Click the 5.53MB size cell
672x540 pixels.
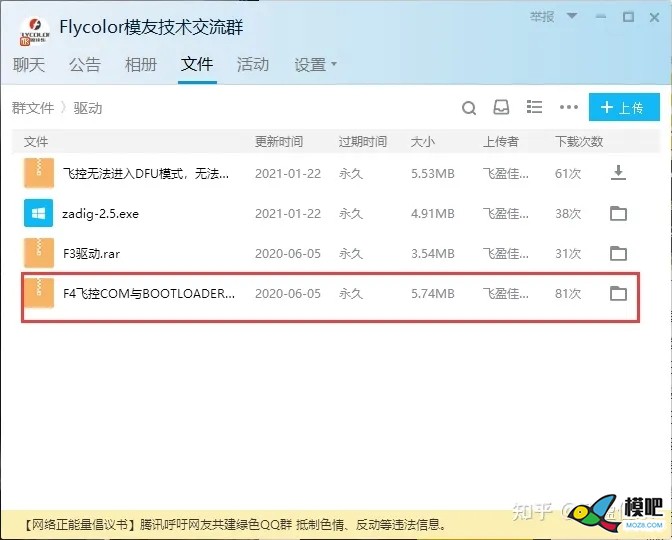(x=433, y=174)
